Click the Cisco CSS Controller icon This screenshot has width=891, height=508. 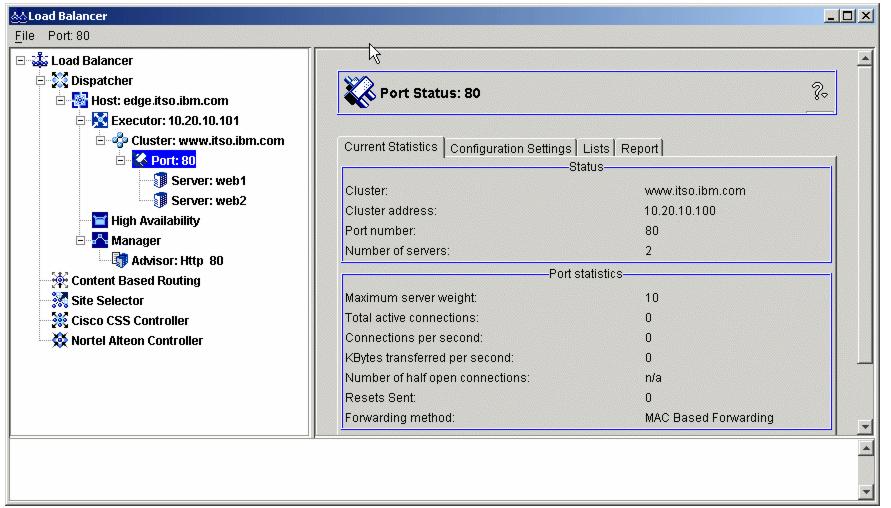(60, 320)
